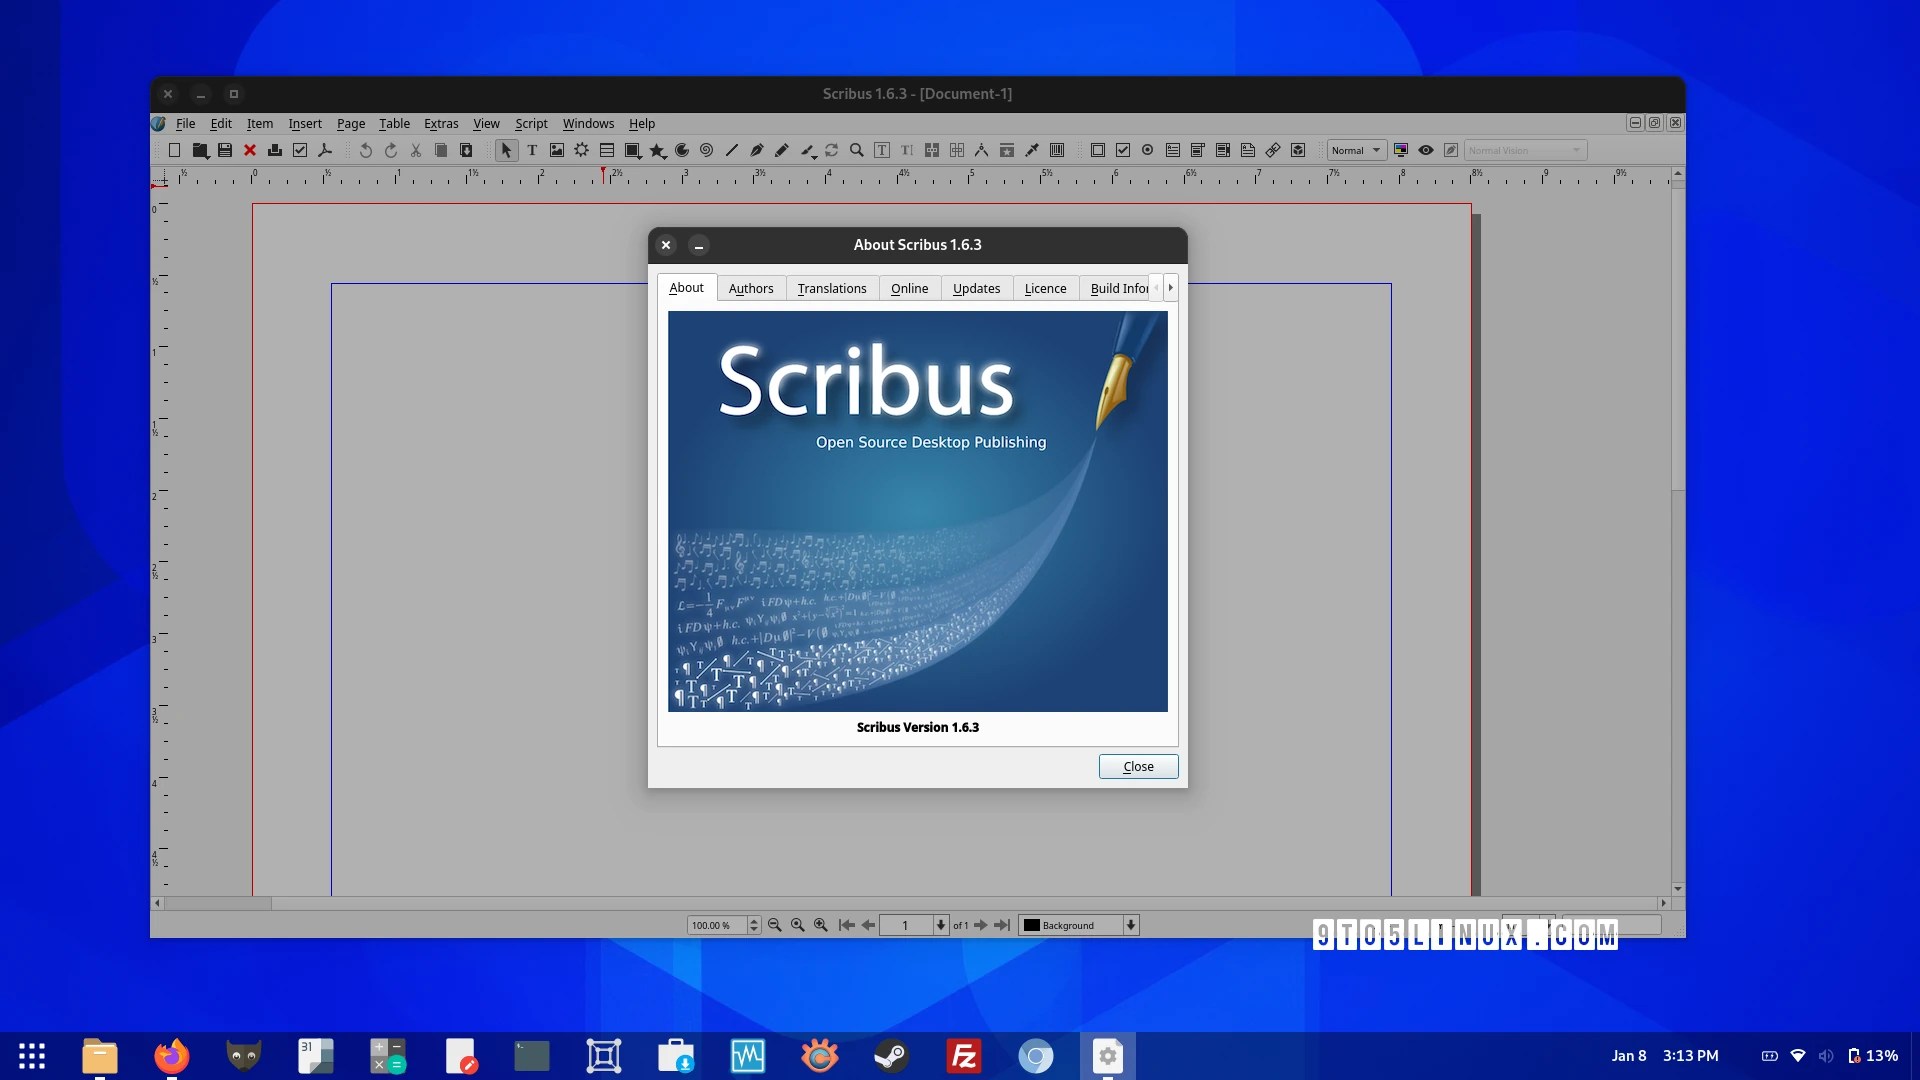Image resolution: width=1920 pixels, height=1080 pixels.
Task: Open the Background layer dropdown
Action: coord(1131,925)
